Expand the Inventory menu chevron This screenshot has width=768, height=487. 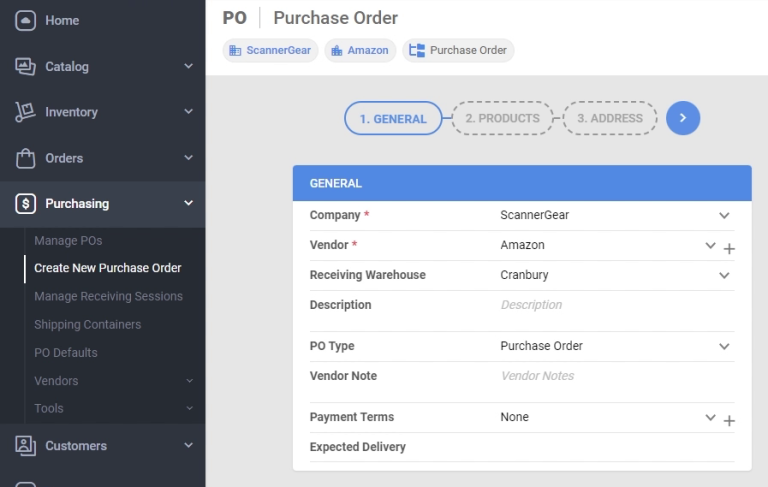(x=189, y=112)
